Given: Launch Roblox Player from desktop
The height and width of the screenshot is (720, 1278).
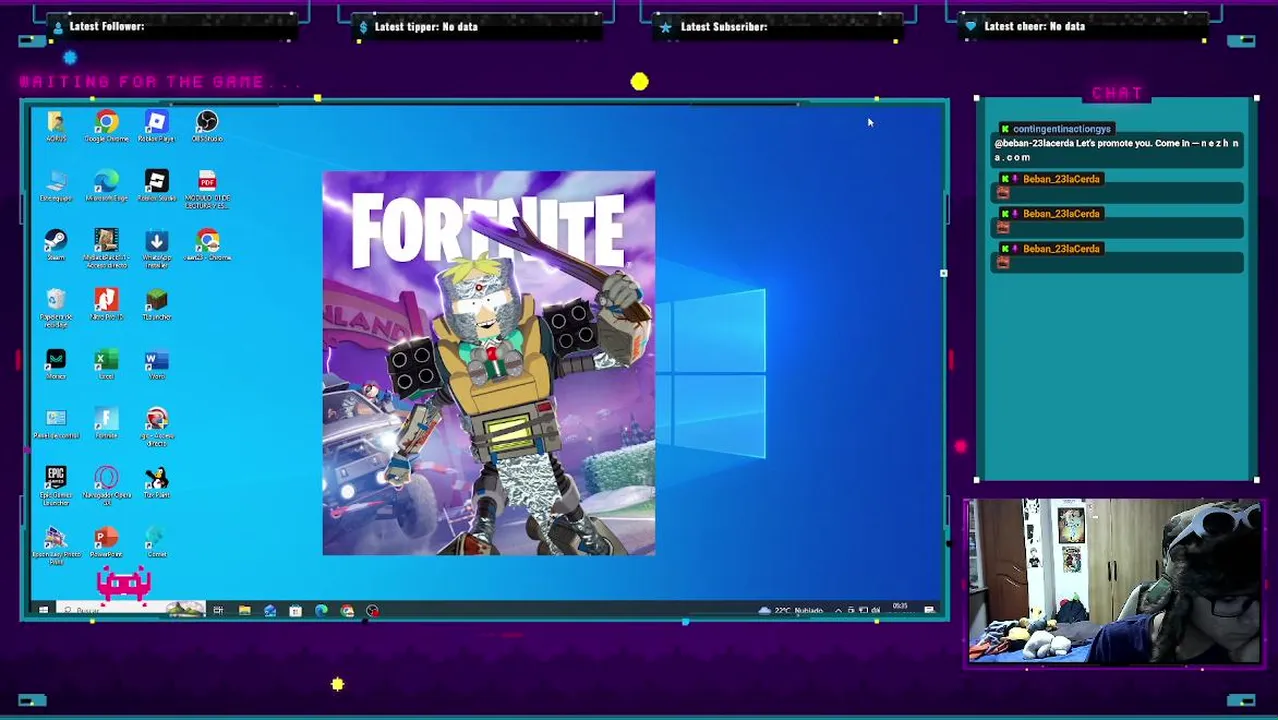Looking at the screenshot, I should [156, 126].
